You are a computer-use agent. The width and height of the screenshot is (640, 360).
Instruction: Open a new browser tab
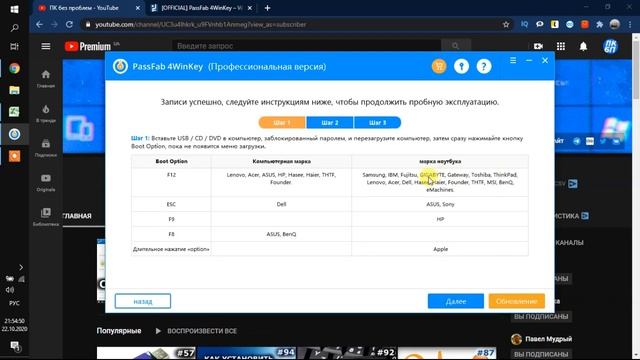267,8
